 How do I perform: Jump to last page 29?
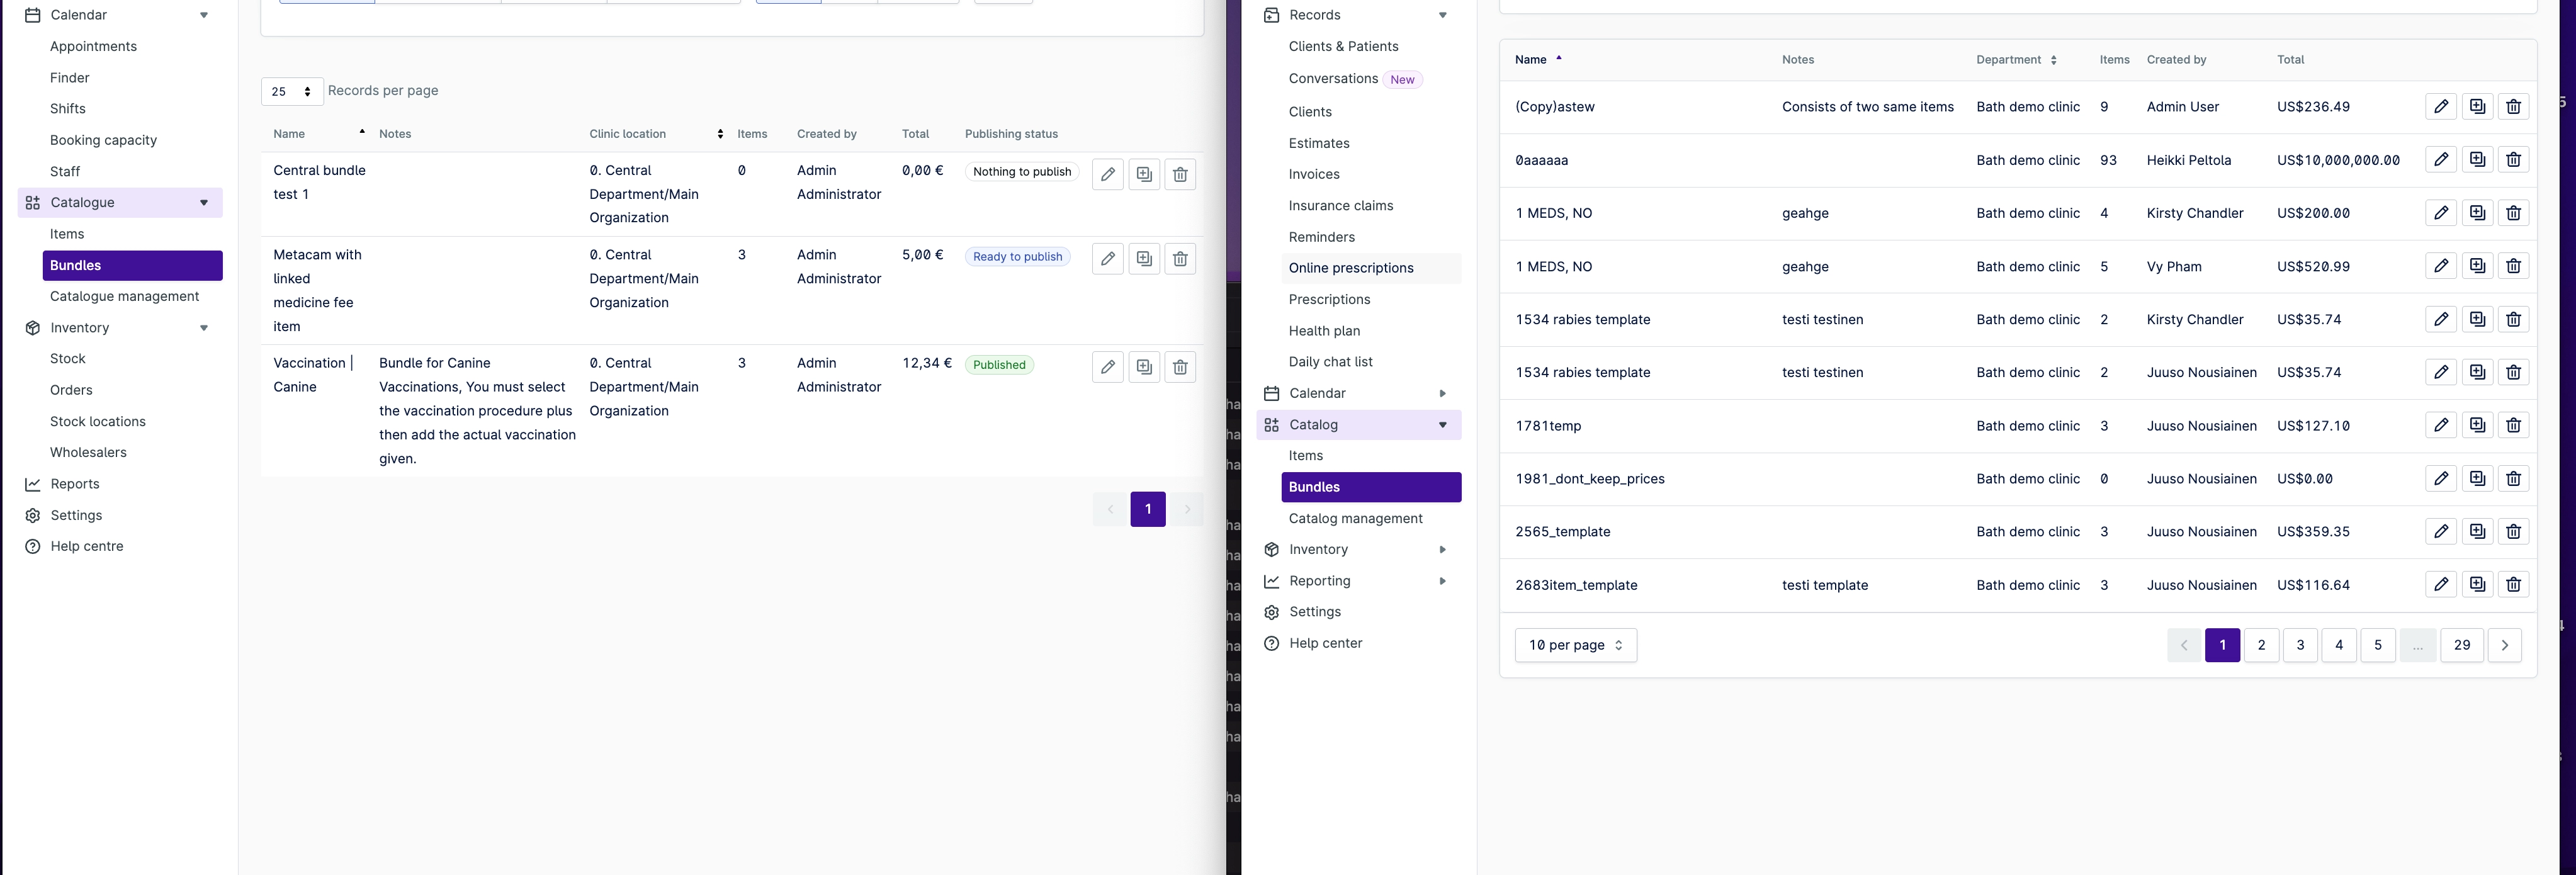pyautogui.click(x=2462, y=645)
